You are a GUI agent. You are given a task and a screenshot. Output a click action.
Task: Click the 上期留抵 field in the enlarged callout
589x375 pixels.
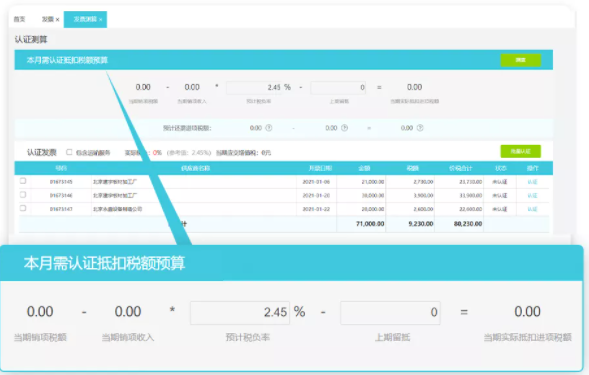390,313
